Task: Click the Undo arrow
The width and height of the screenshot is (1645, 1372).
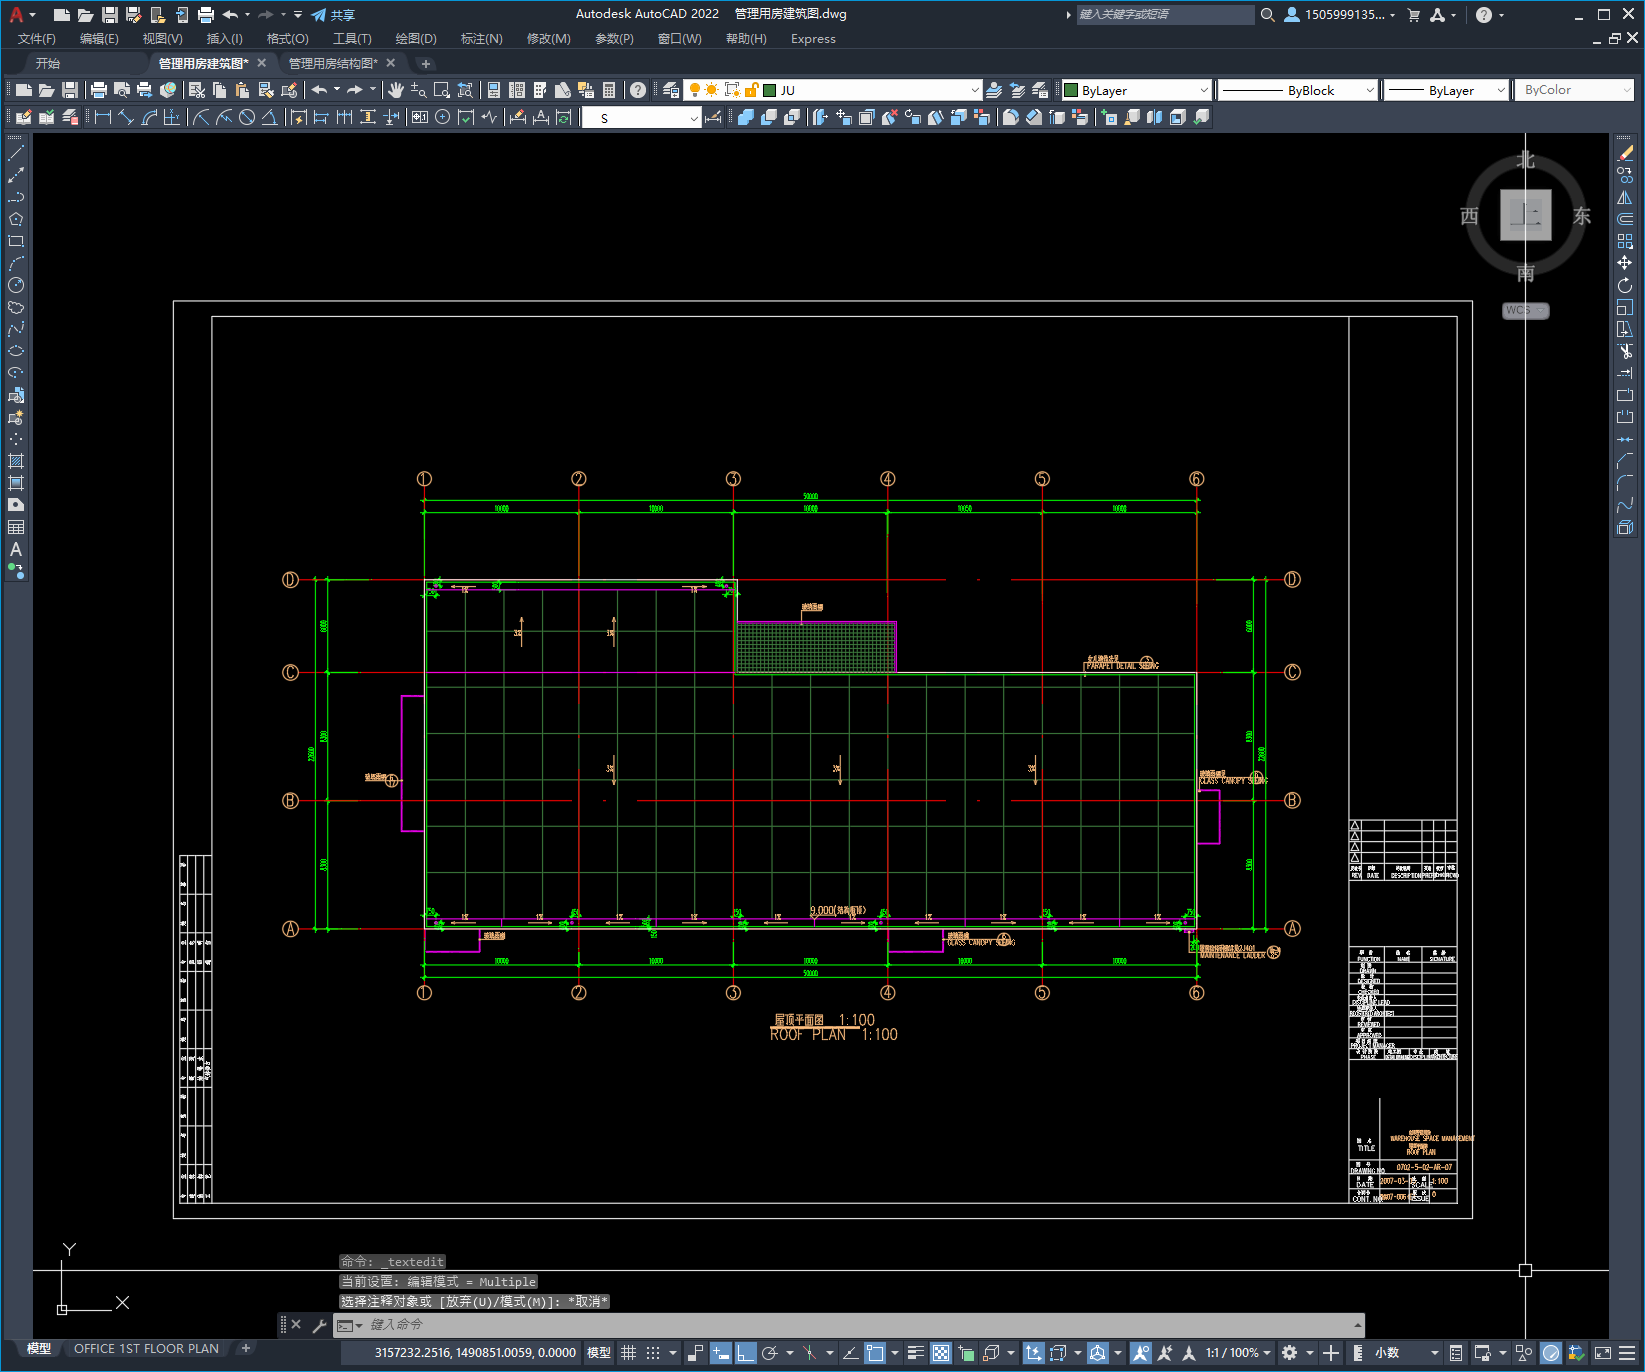Action: [x=319, y=90]
